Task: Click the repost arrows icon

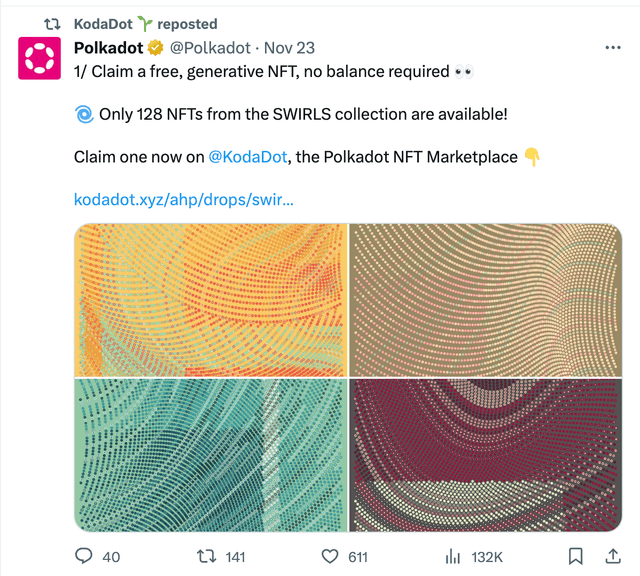Action: [207, 556]
